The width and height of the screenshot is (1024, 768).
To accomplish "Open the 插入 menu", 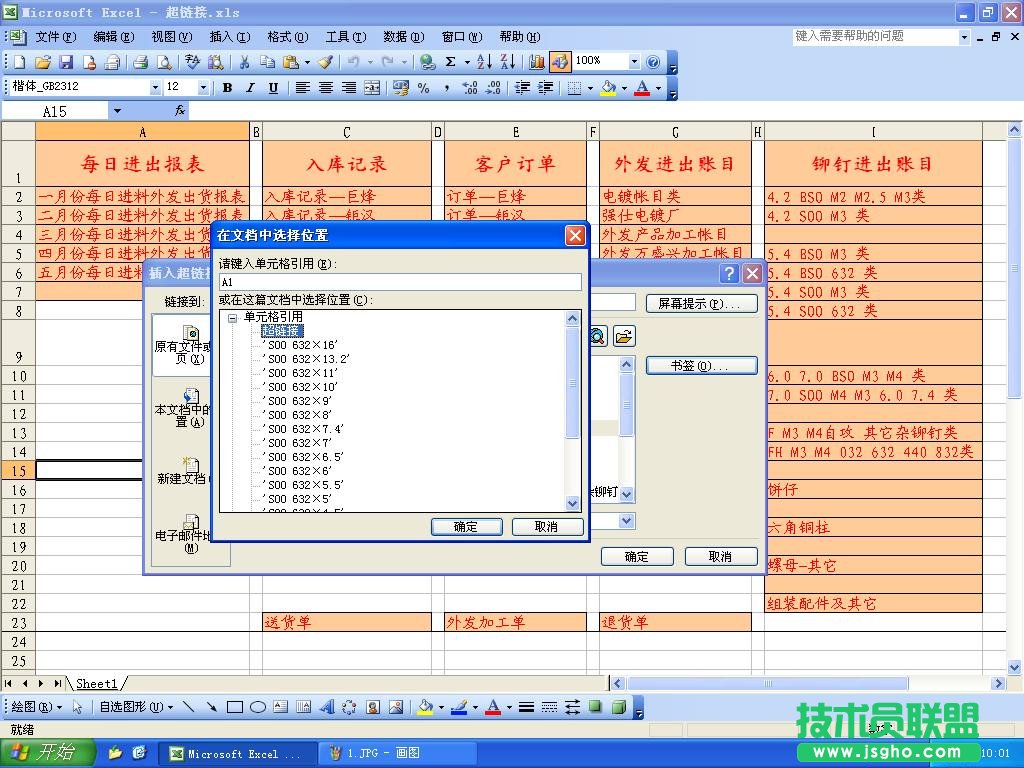I will (x=230, y=37).
